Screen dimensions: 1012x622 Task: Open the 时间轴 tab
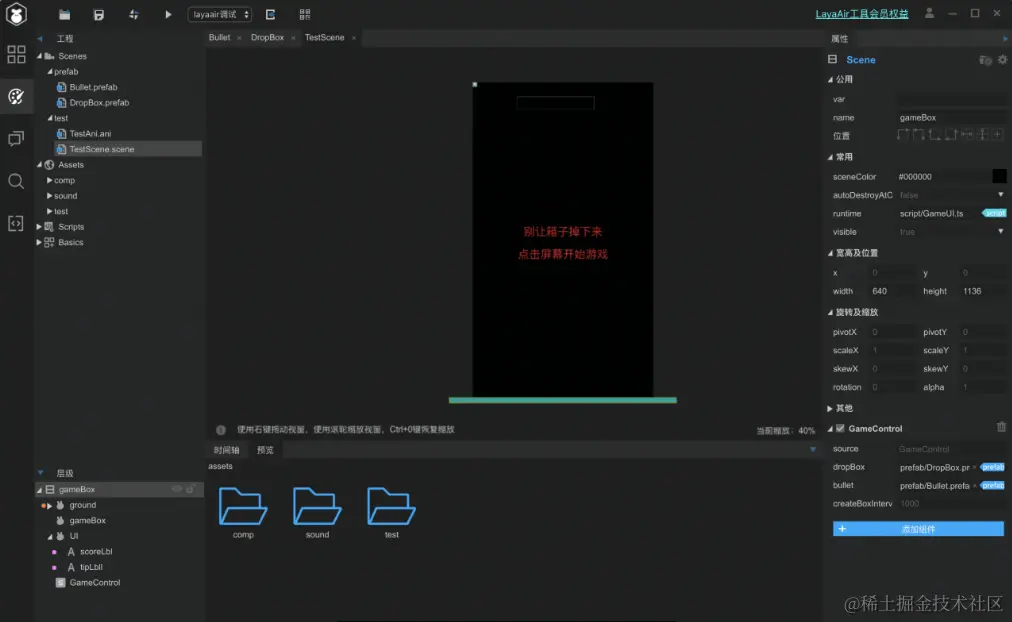pos(227,450)
